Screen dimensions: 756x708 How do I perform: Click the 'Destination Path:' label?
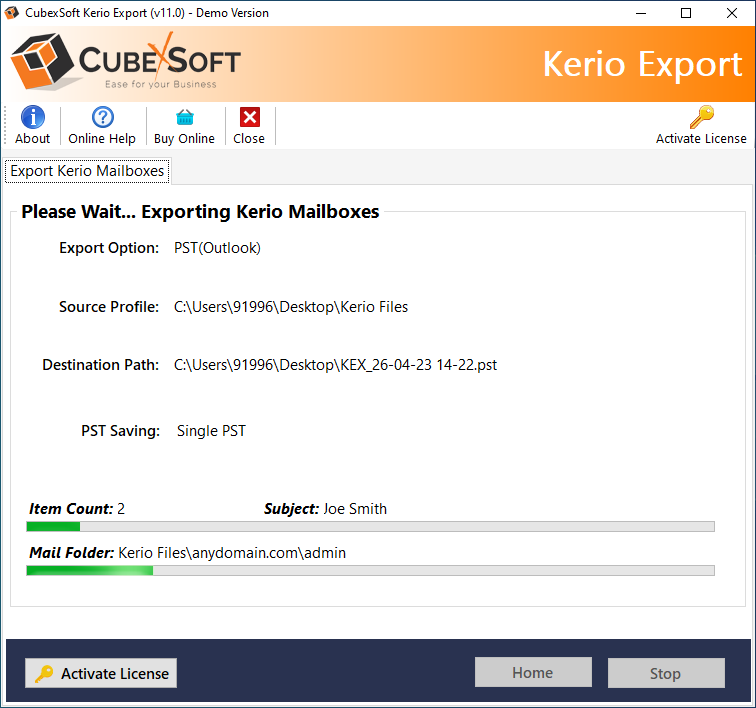pyautogui.click(x=101, y=365)
